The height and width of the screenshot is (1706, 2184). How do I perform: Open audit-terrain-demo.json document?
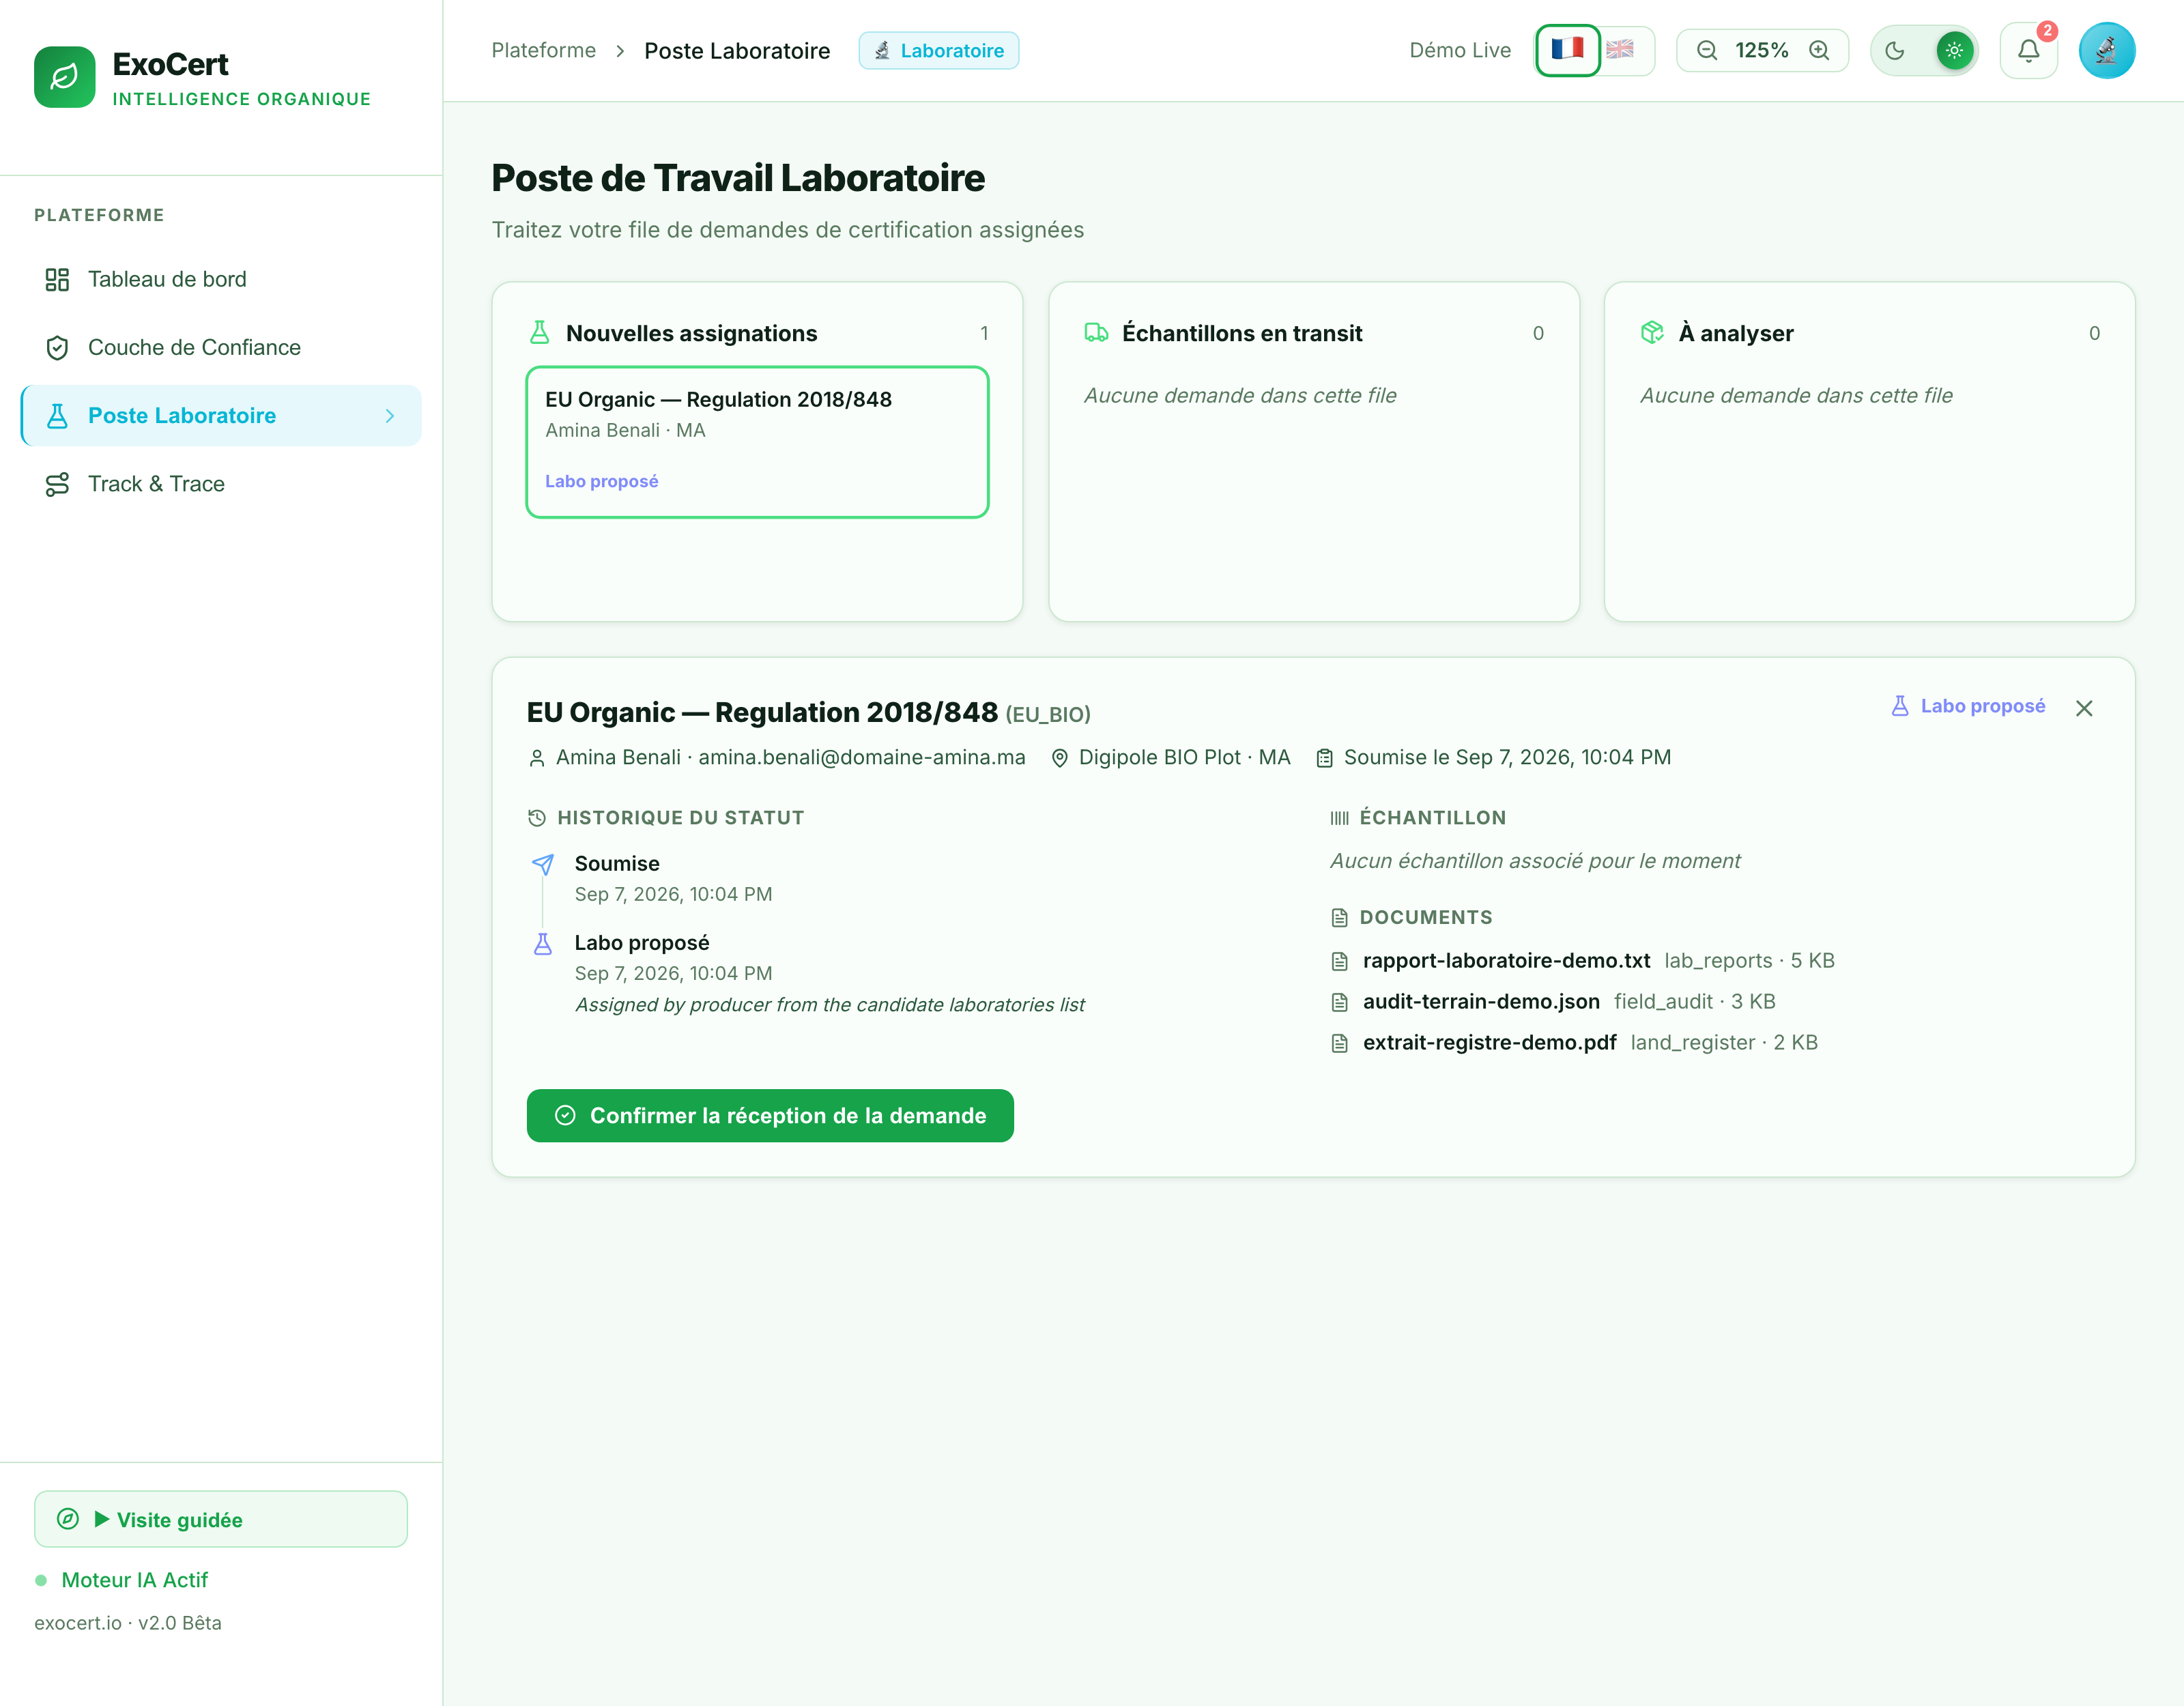pyautogui.click(x=1481, y=1002)
